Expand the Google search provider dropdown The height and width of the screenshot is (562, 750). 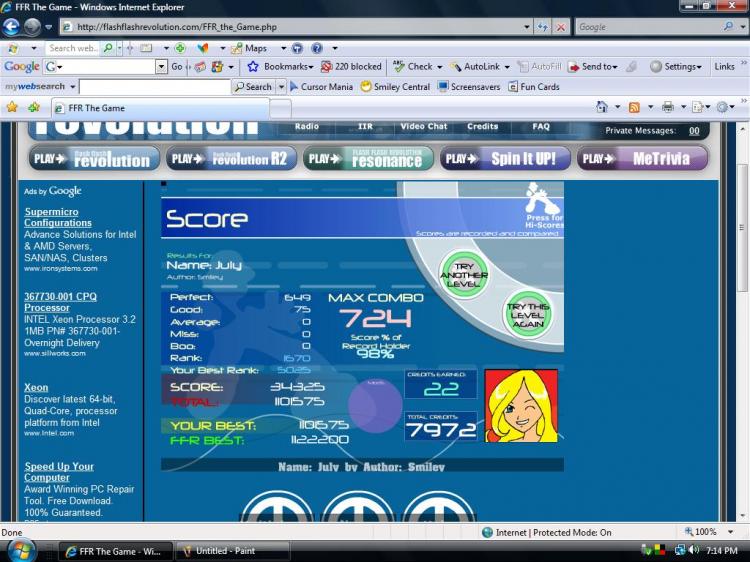(x=742, y=27)
